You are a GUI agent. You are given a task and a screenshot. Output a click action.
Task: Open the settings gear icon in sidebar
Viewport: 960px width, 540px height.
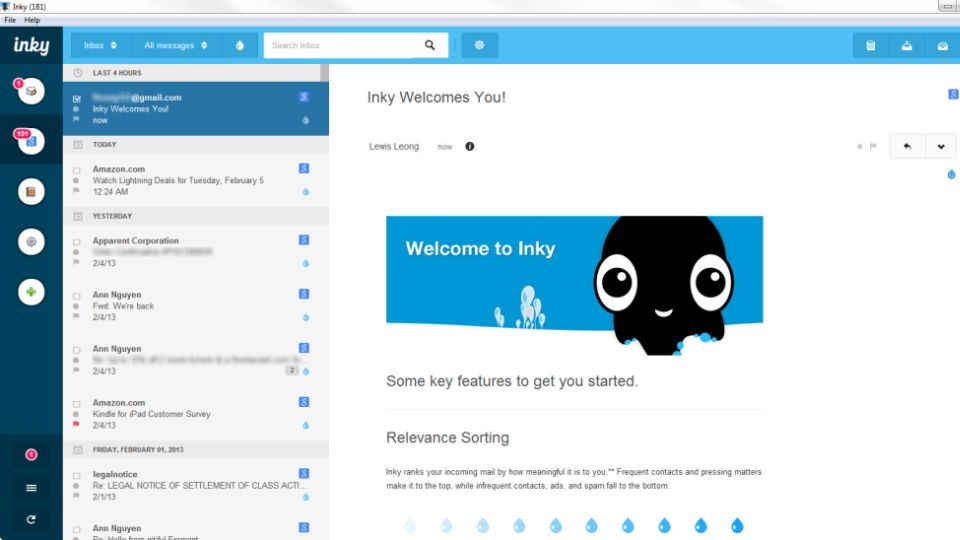(31, 242)
